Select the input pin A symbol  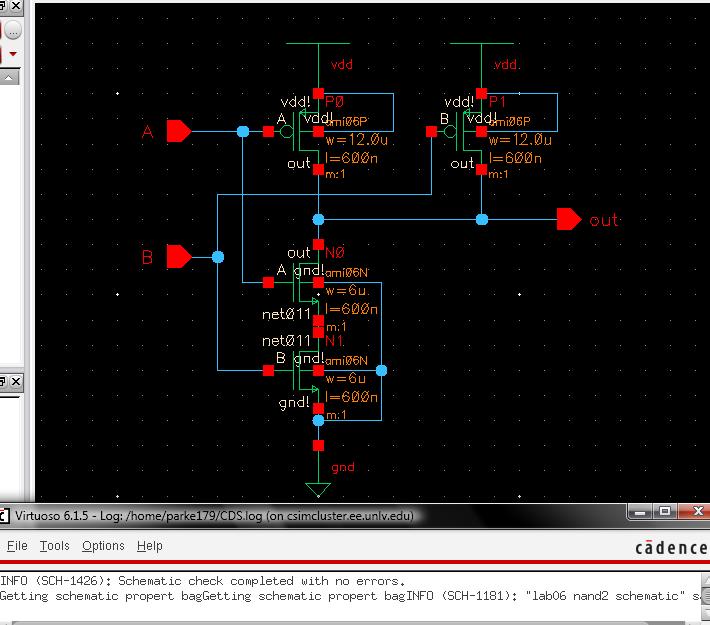179,131
